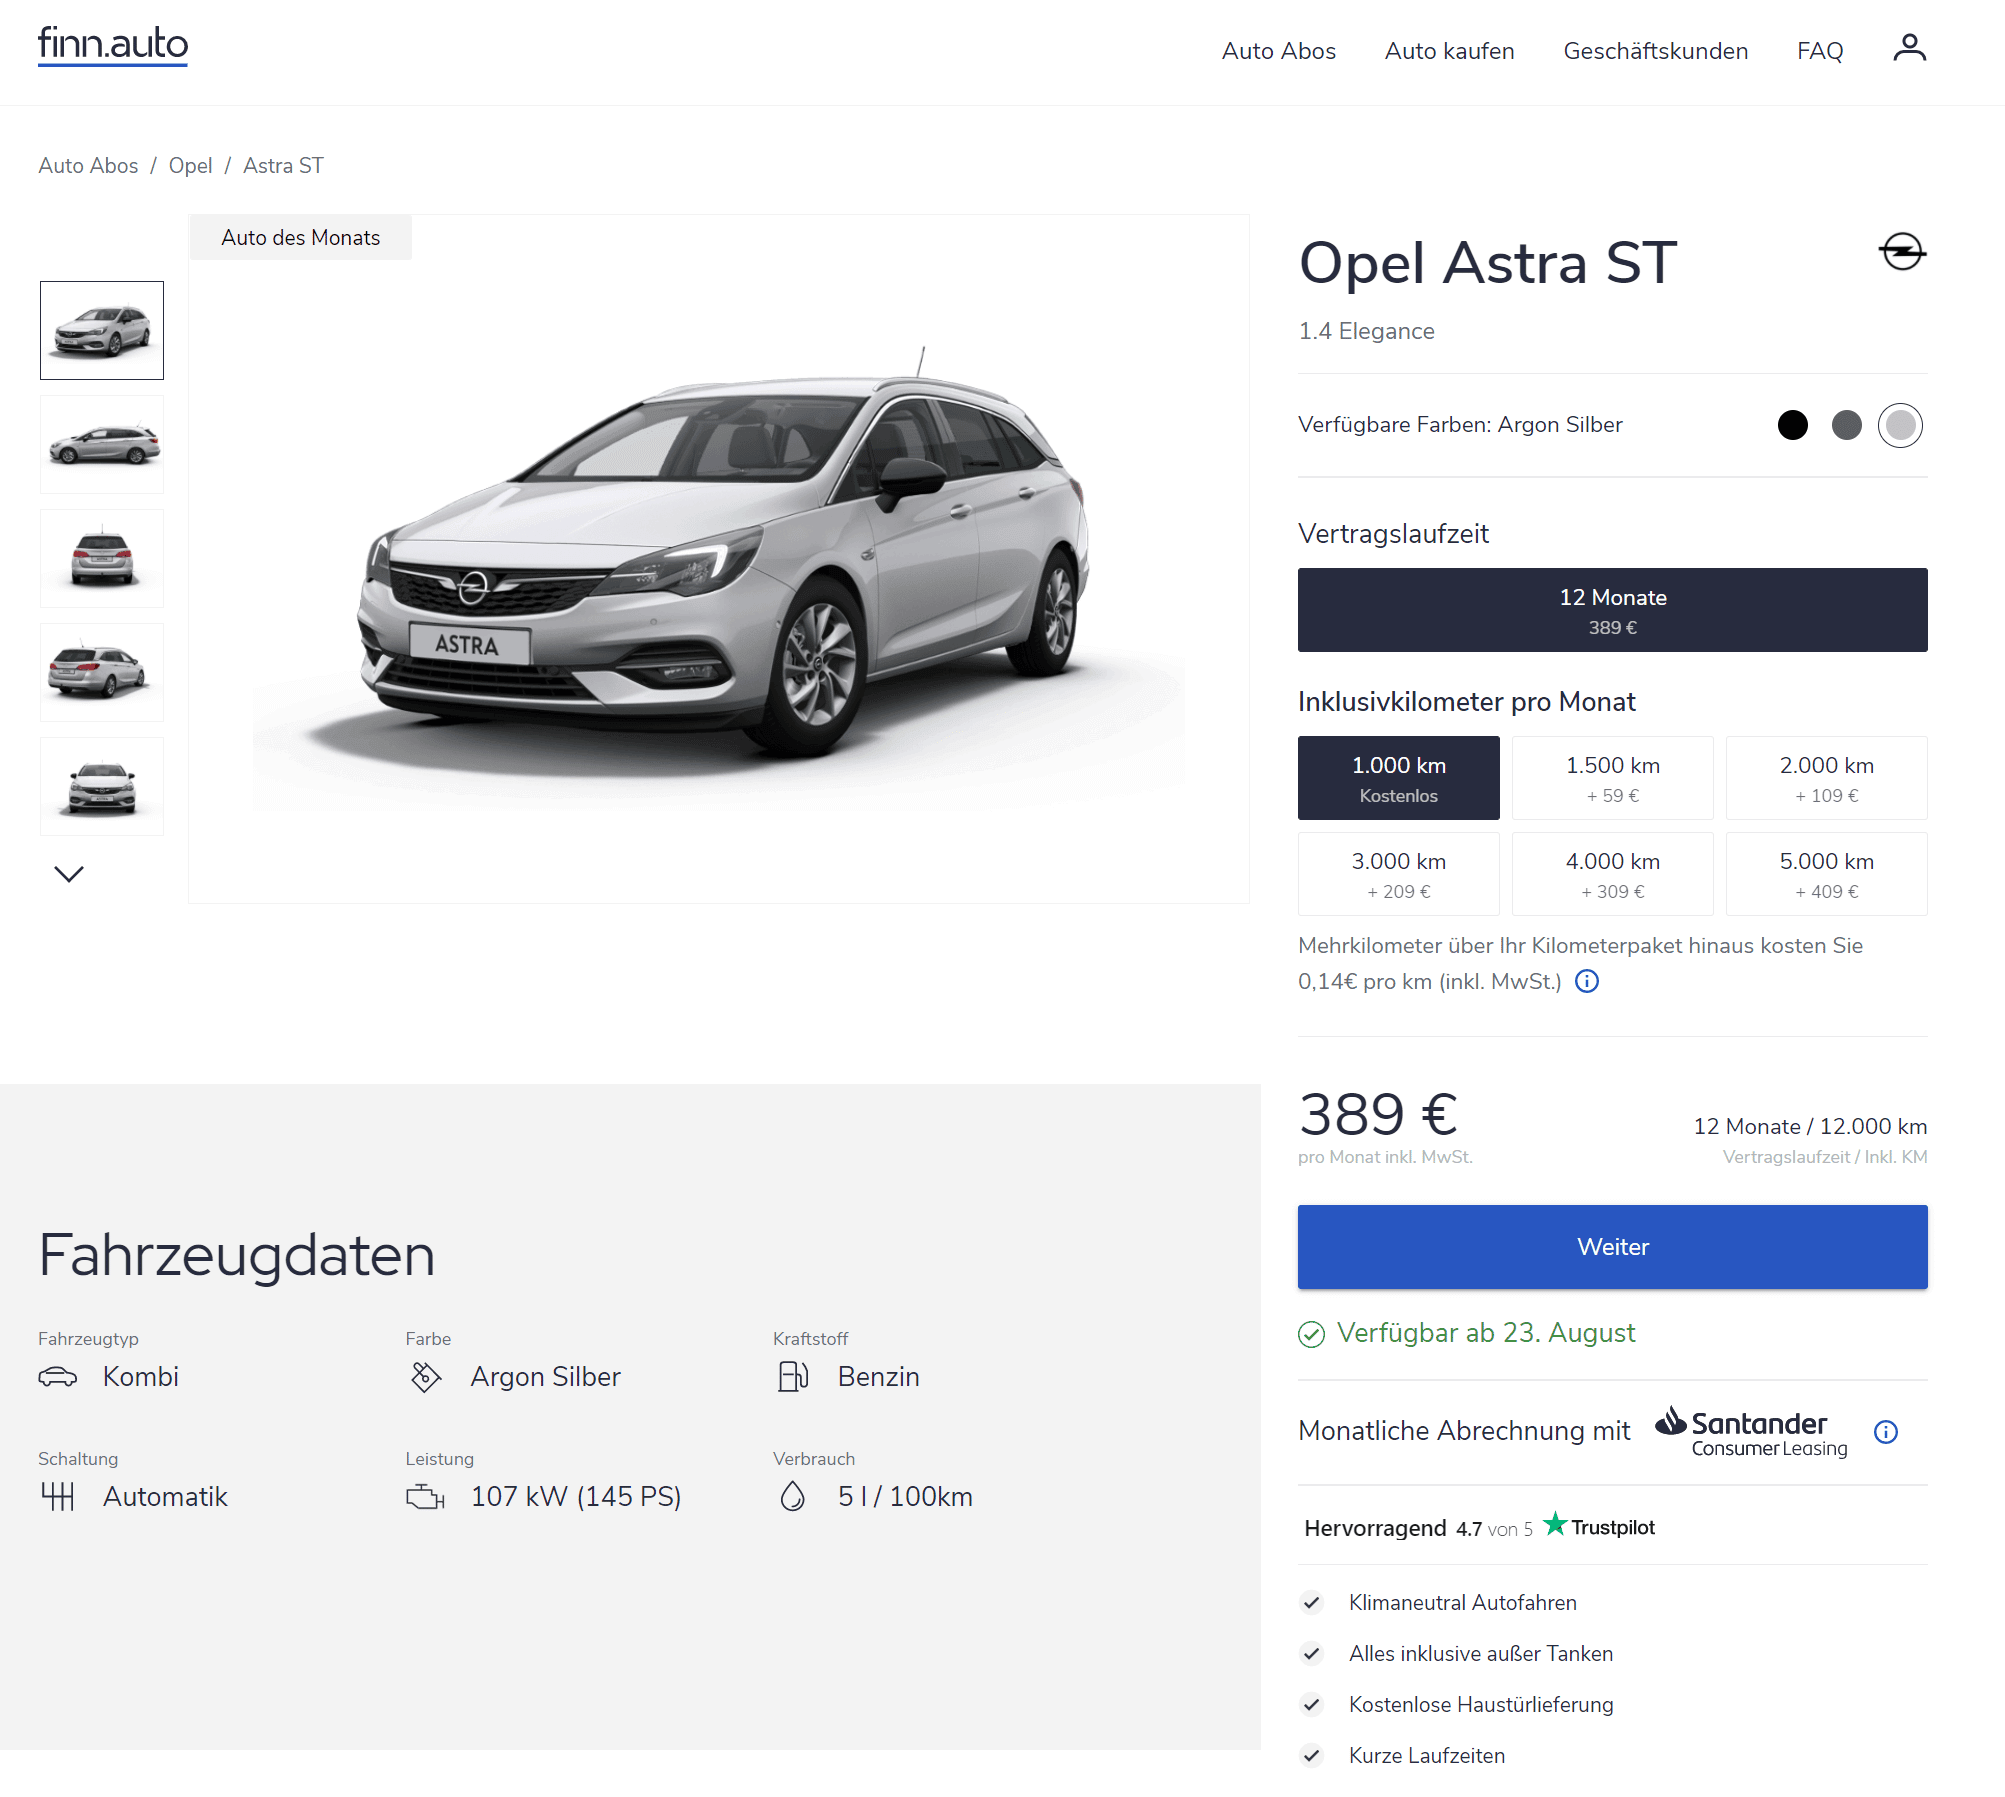This screenshot has width=2005, height=1797.
Task: Choose the 2.000 km option
Action: 1826,778
